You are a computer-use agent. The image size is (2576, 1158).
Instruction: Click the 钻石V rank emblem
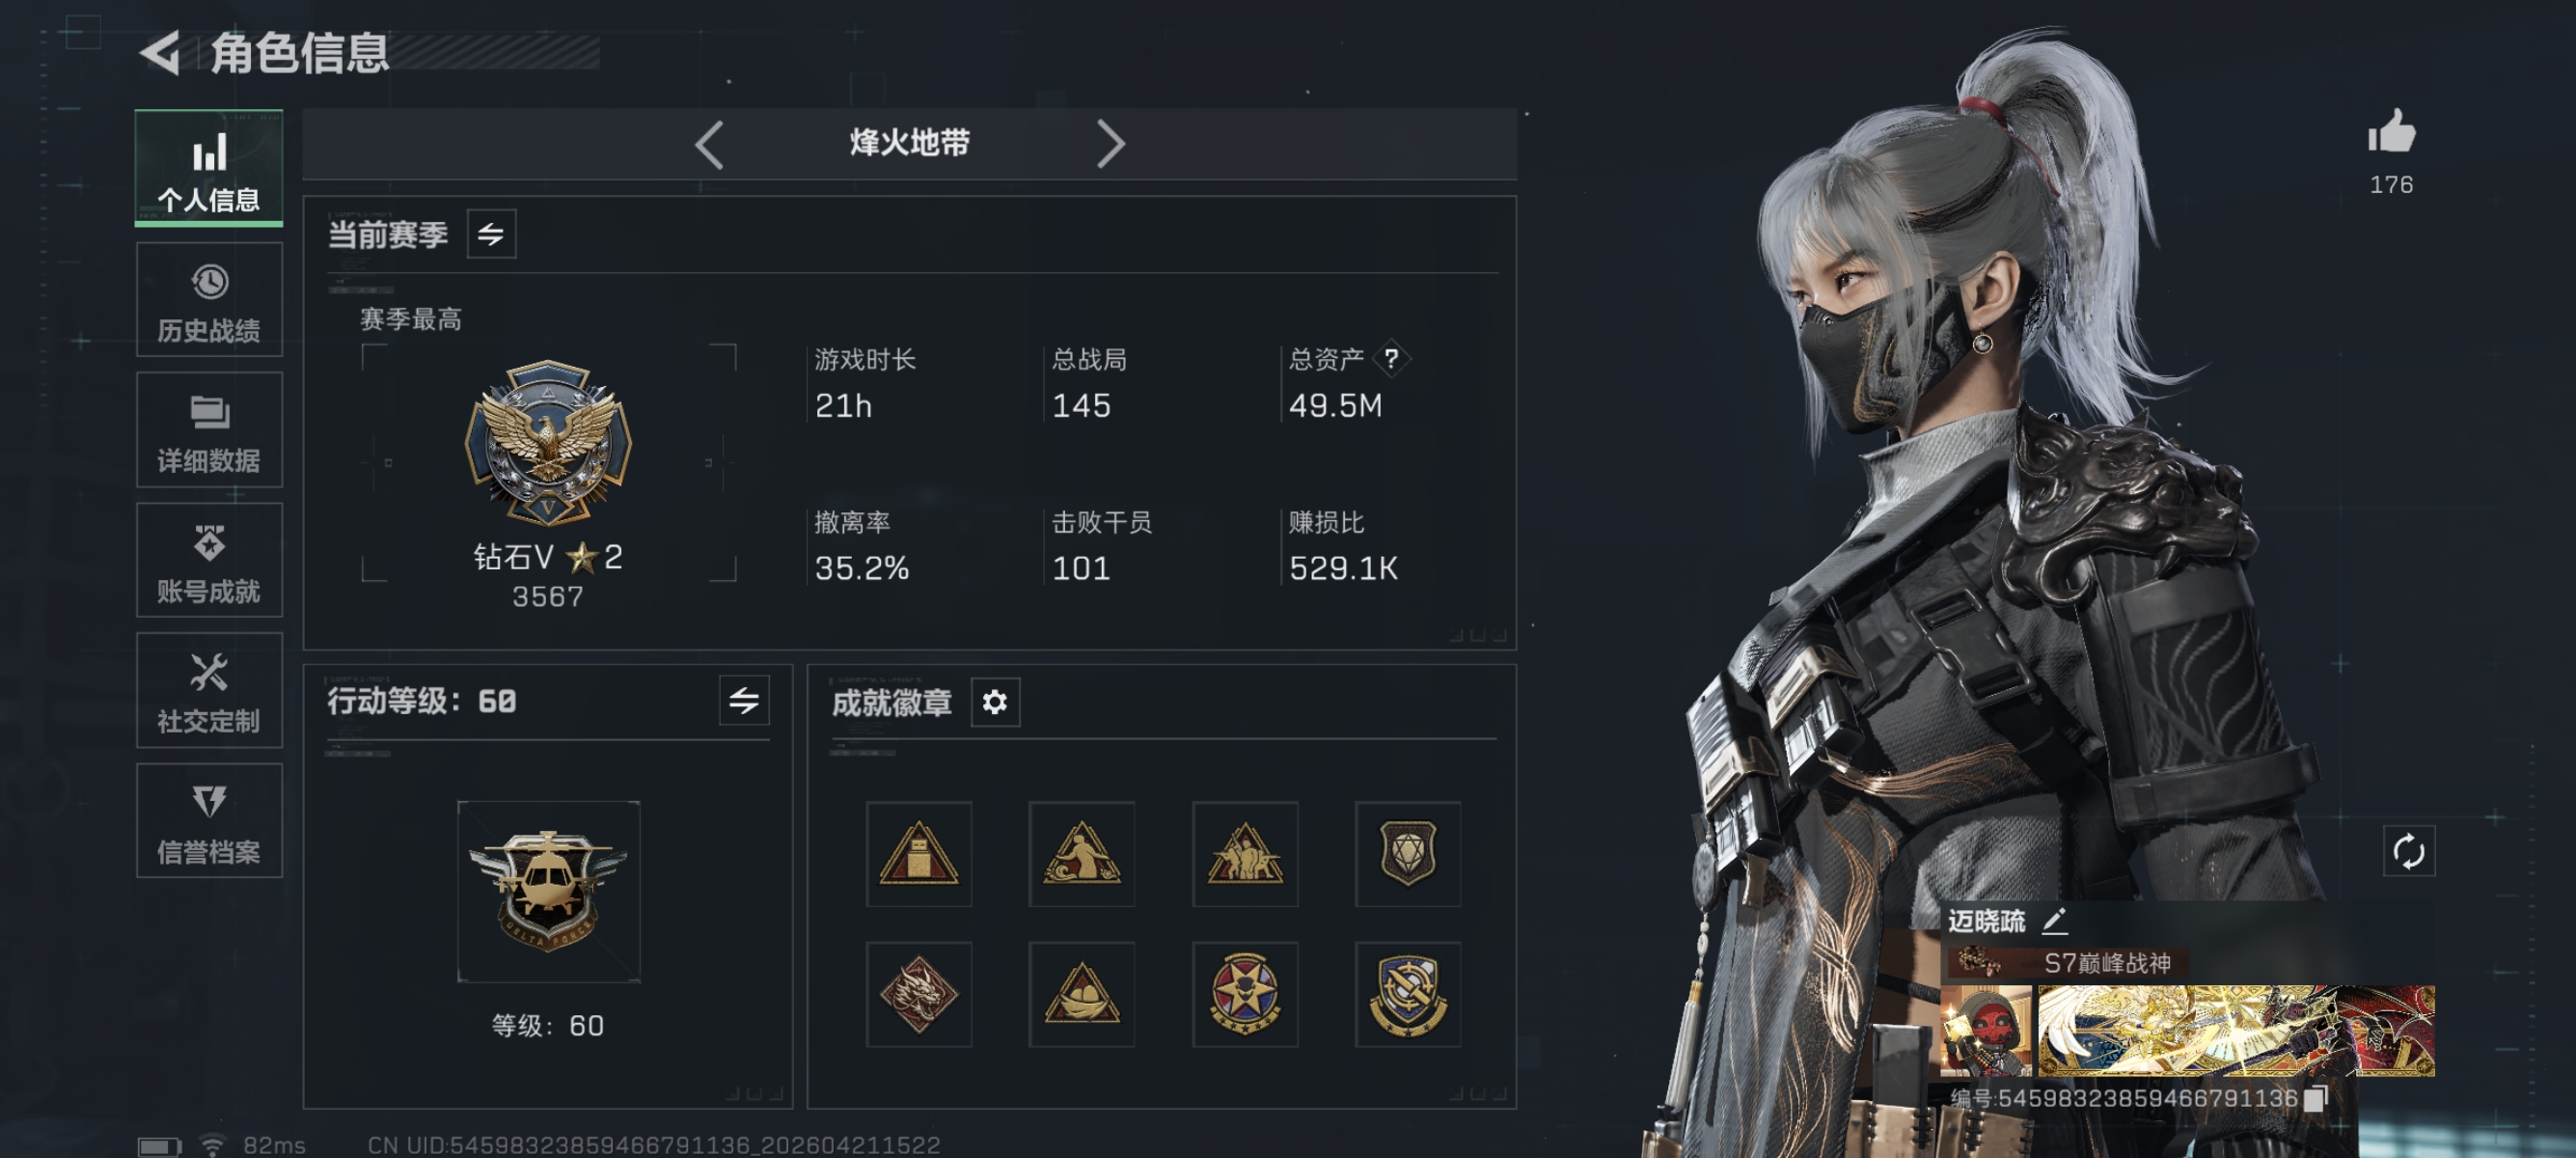point(548,443)
